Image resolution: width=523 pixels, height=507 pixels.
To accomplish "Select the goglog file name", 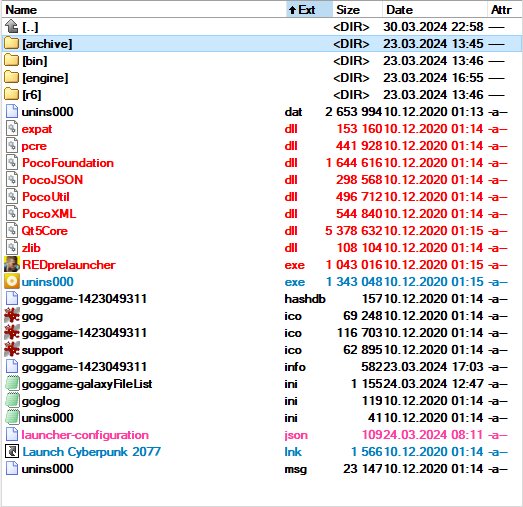I will (41, 401).
